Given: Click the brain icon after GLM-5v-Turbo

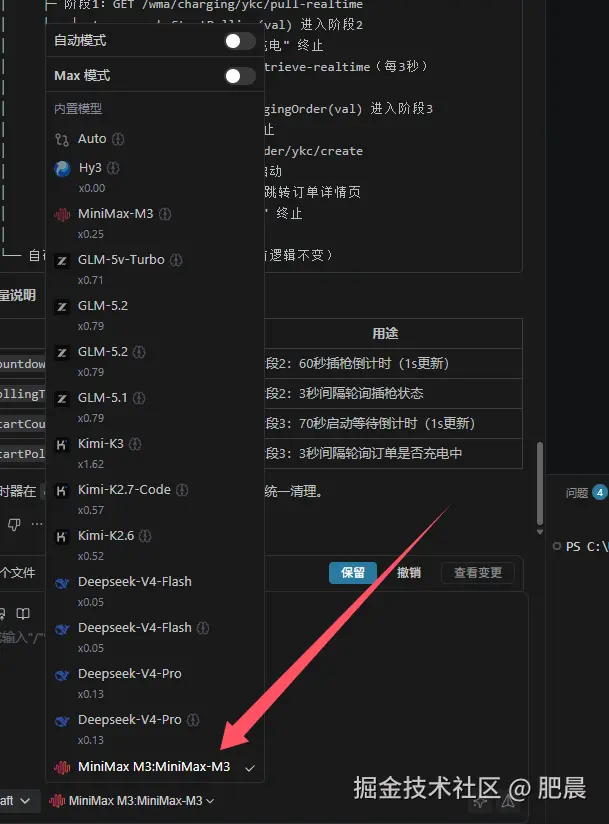Looking at the screenshot, I should pyautogui.click(x=176, y=260).
